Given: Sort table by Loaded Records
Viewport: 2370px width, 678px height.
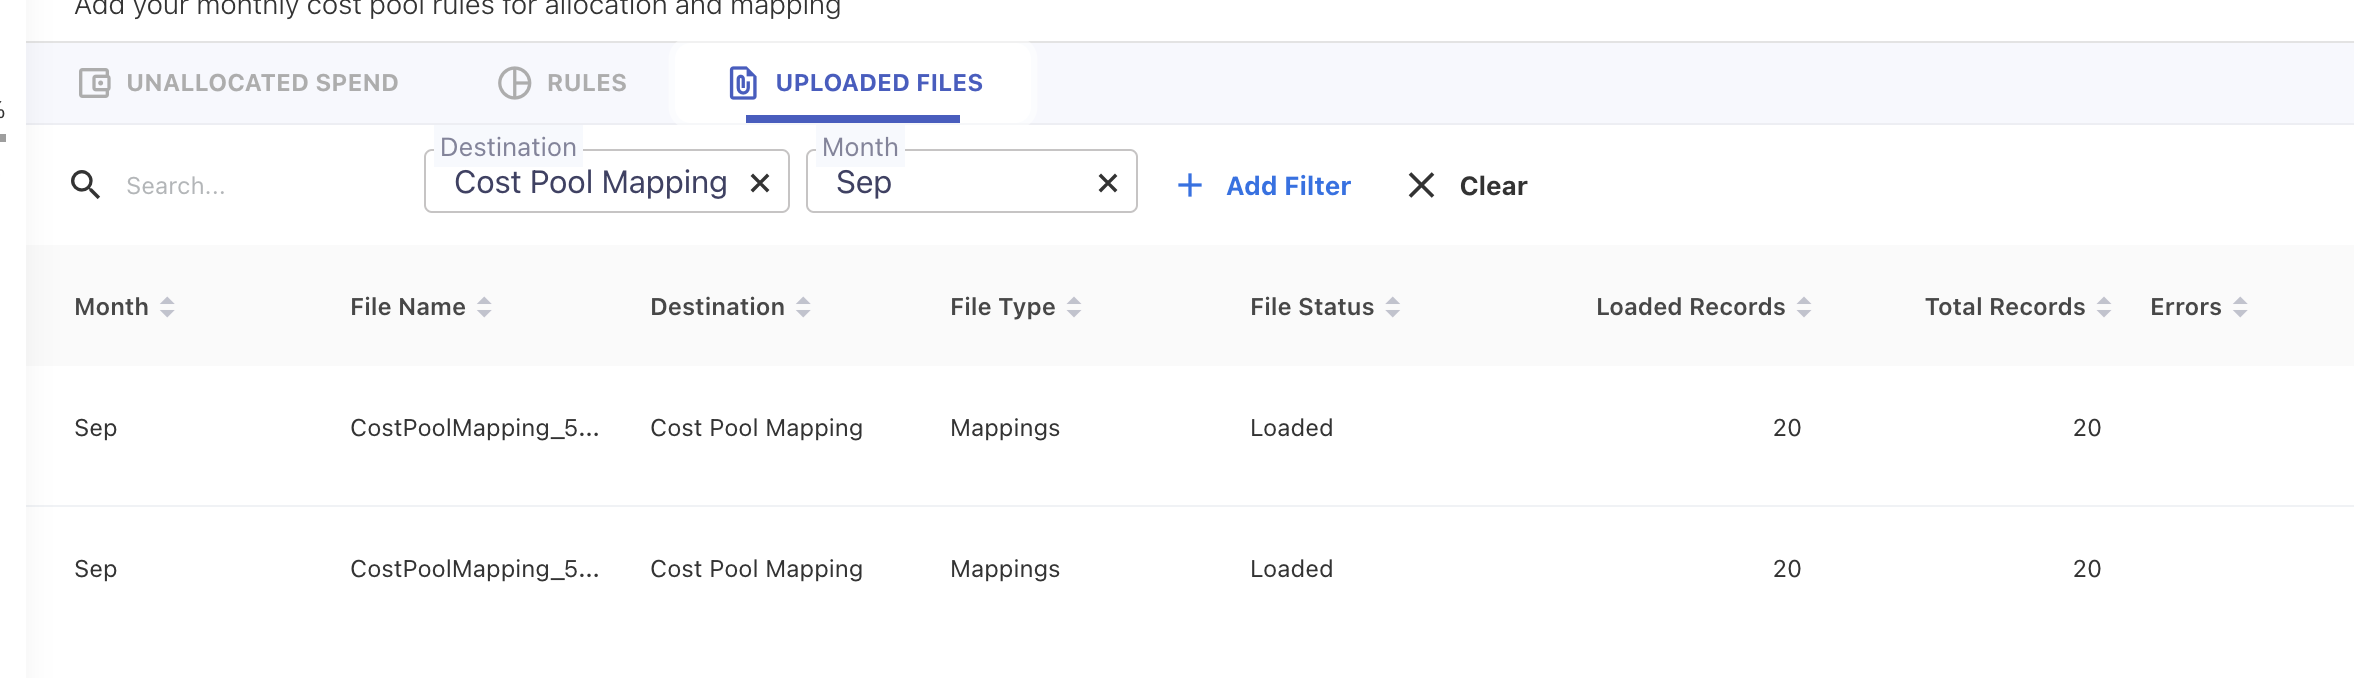Looking at the screenshot, I should click(1804, 307).
